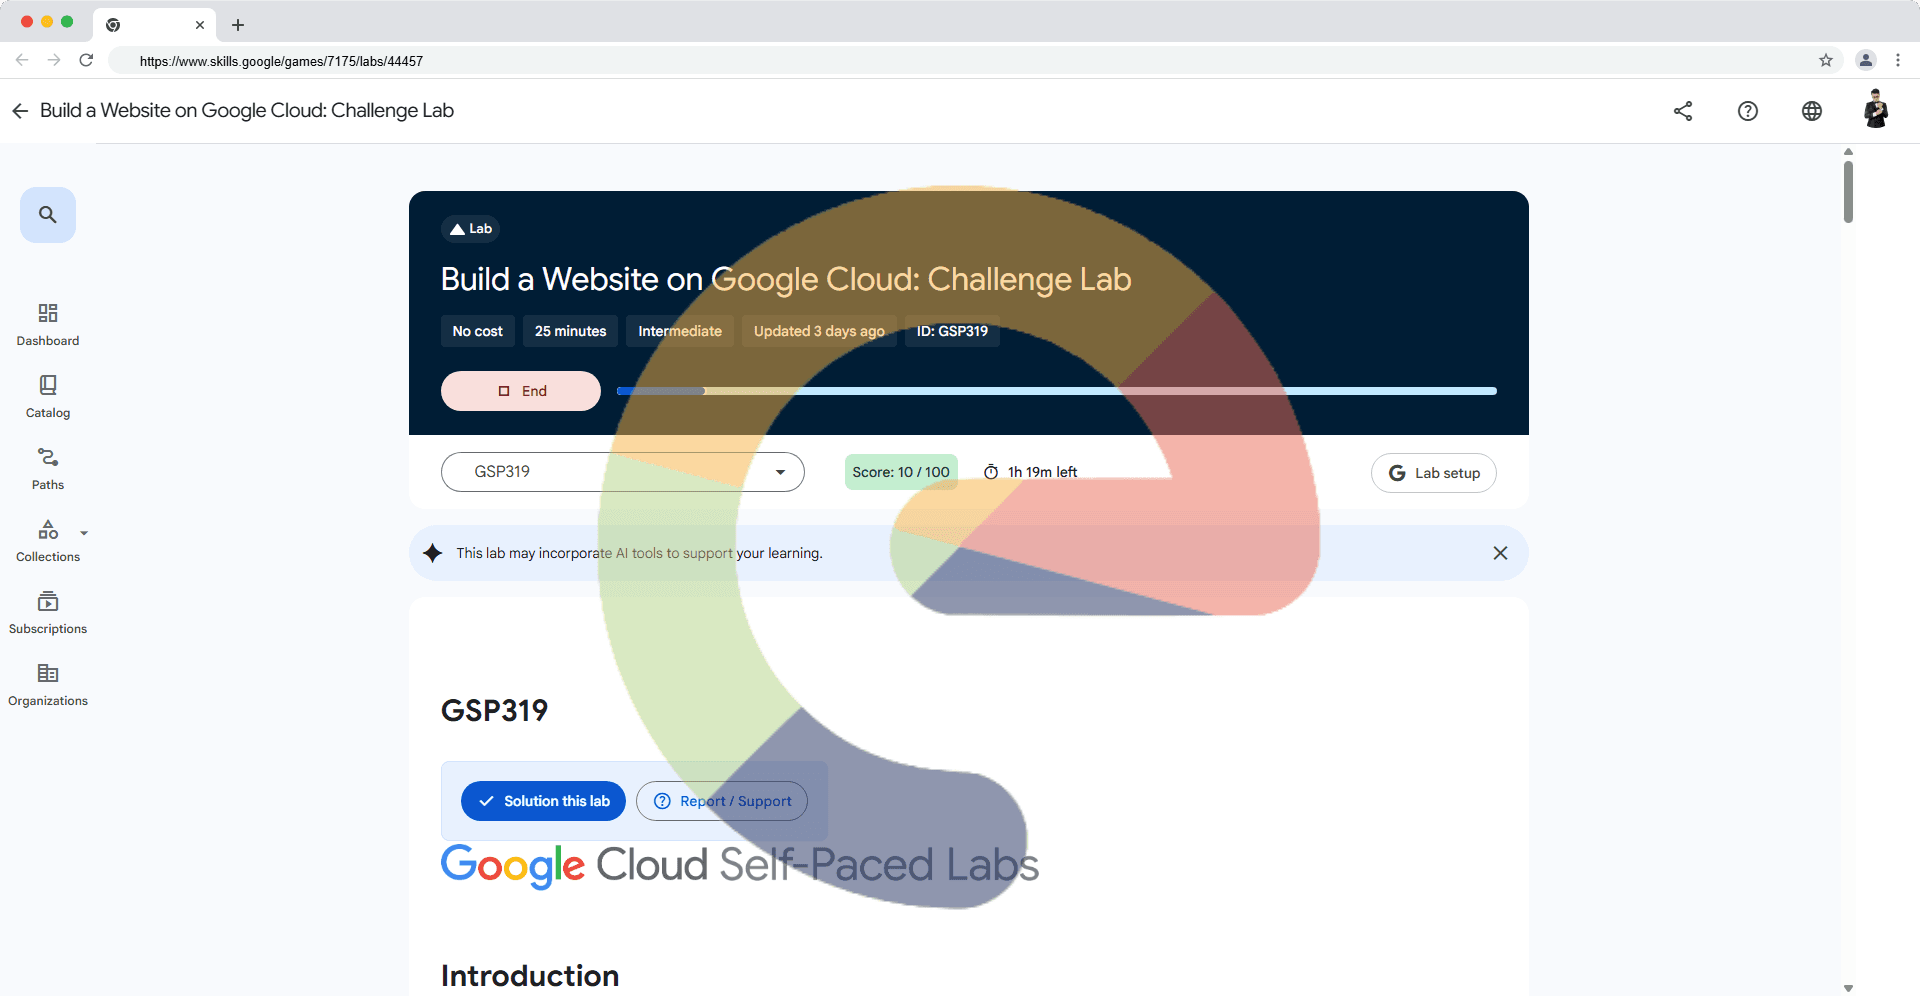Click the Google Cloud Self-Paced Labs logo

740,866
